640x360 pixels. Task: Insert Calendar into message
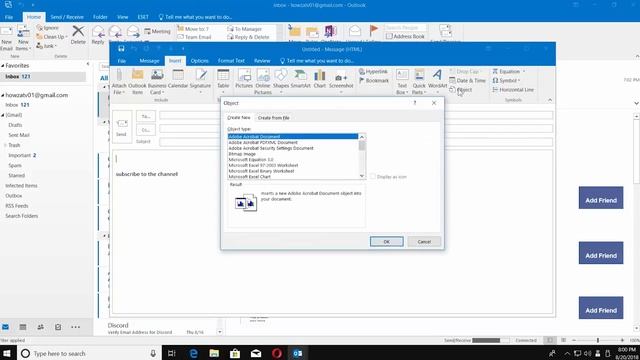click(178, 79)
